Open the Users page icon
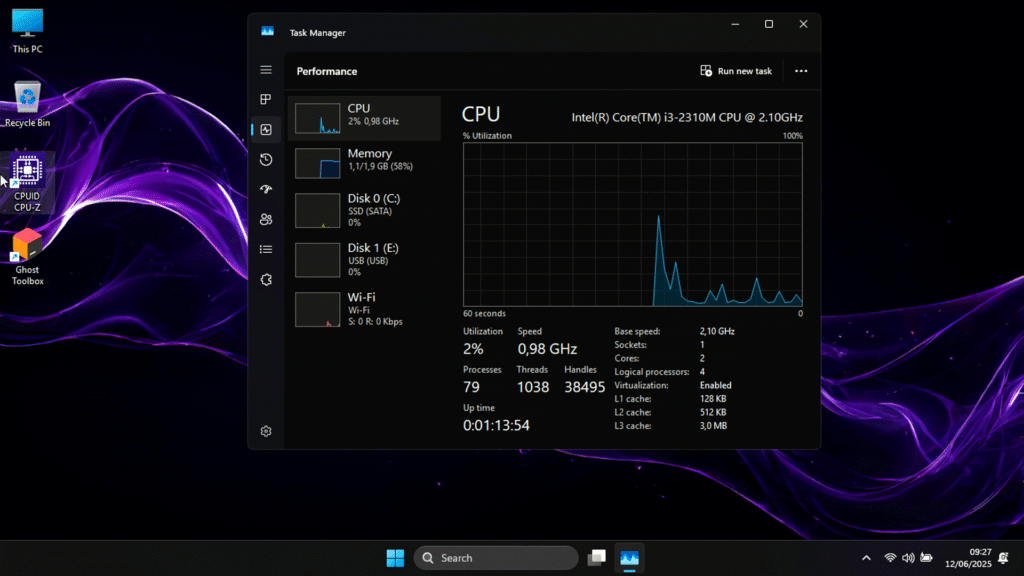Screen dimensions: 1024x576 [x=266, y=219]
